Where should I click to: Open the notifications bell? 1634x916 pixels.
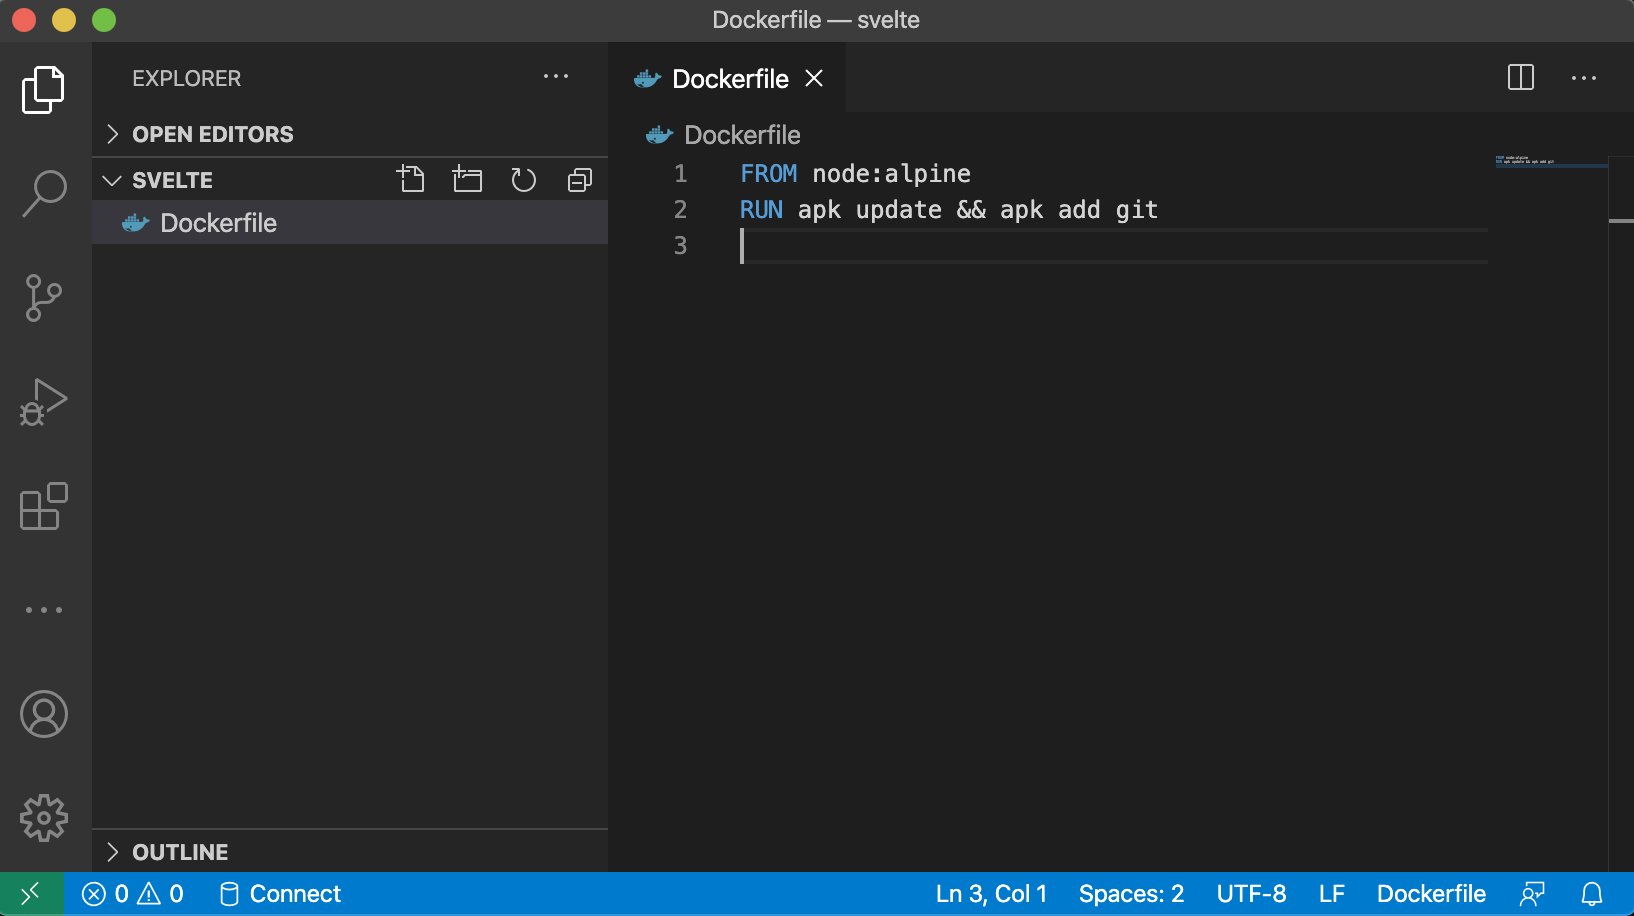point(1592,893)
